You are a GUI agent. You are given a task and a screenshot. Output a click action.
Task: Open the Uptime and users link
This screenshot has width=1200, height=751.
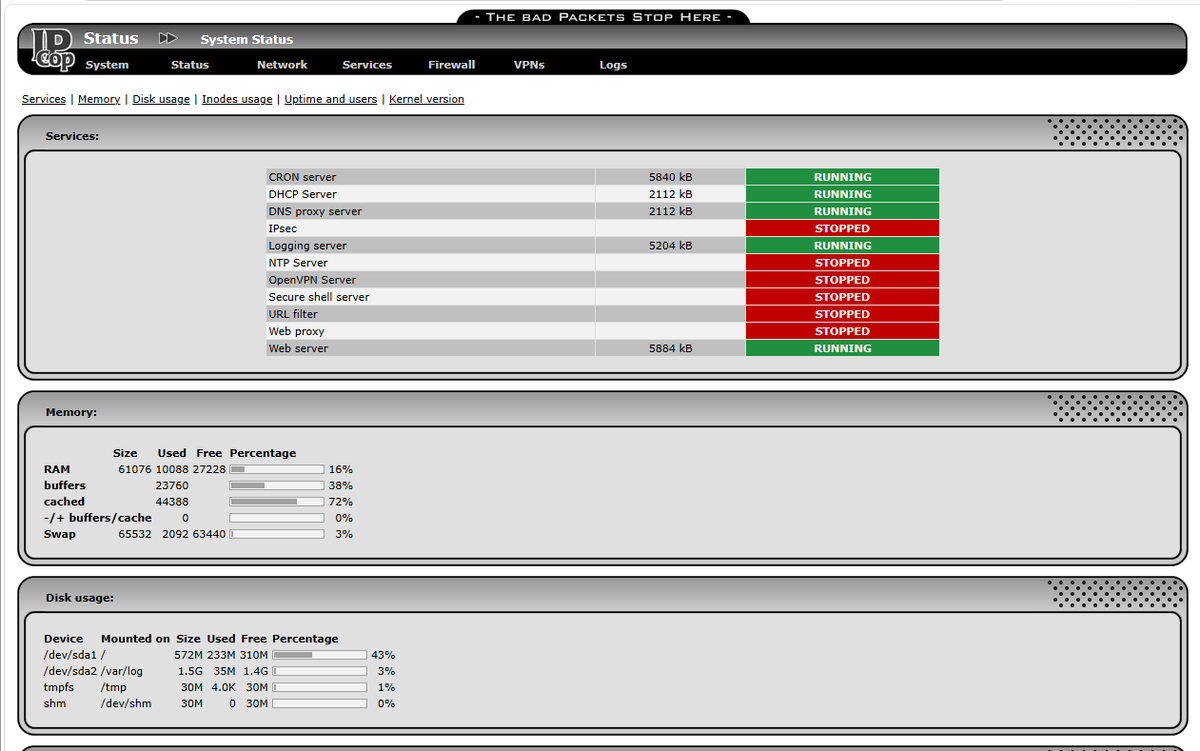pyautogui.click(x=331, y=100)
